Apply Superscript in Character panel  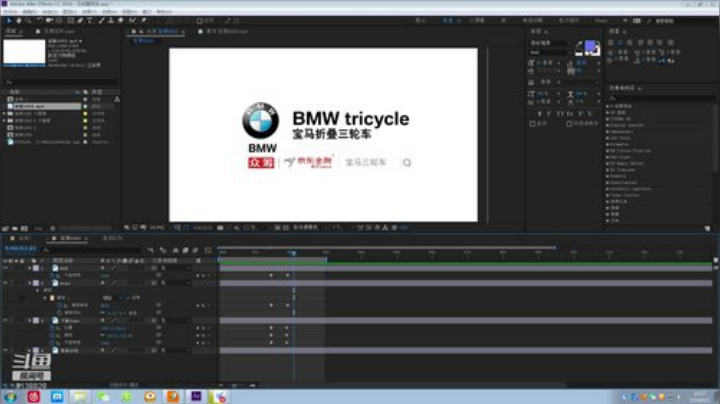580,113
